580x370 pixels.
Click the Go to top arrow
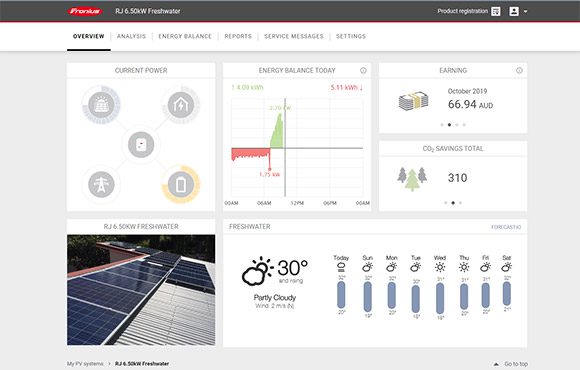(x=496, y=364)
